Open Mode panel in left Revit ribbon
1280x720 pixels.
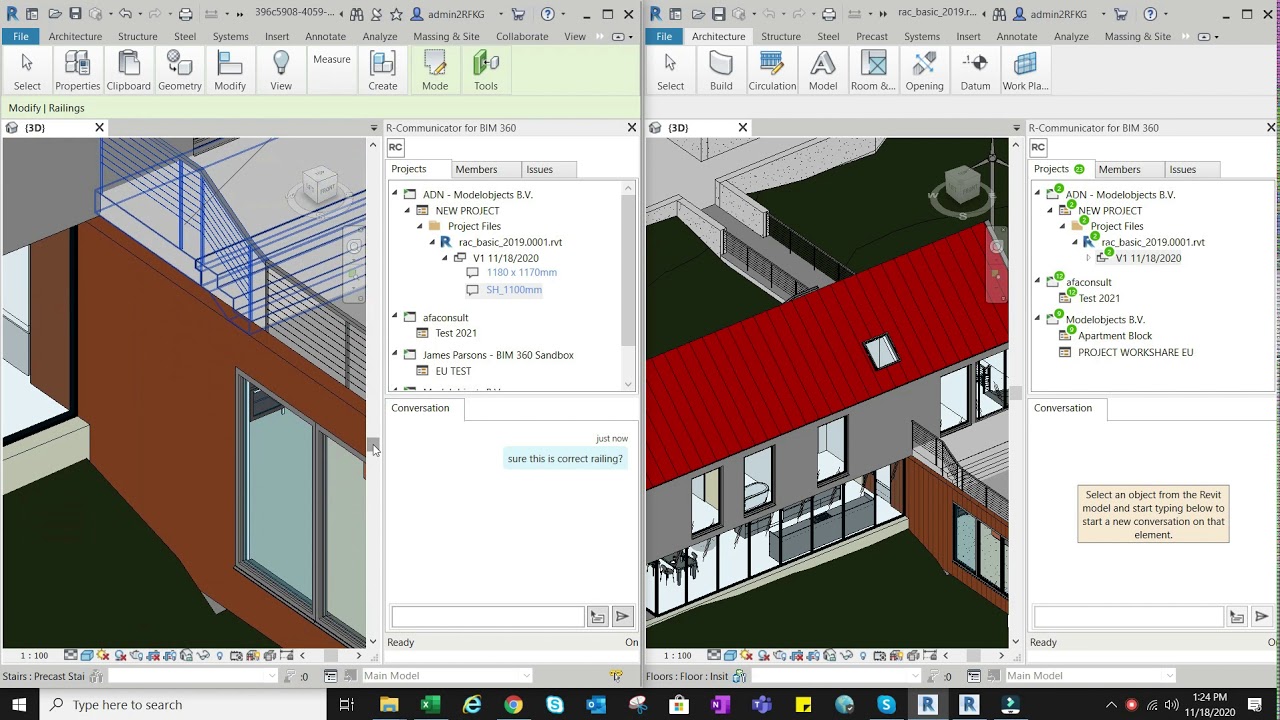(435, 71)
